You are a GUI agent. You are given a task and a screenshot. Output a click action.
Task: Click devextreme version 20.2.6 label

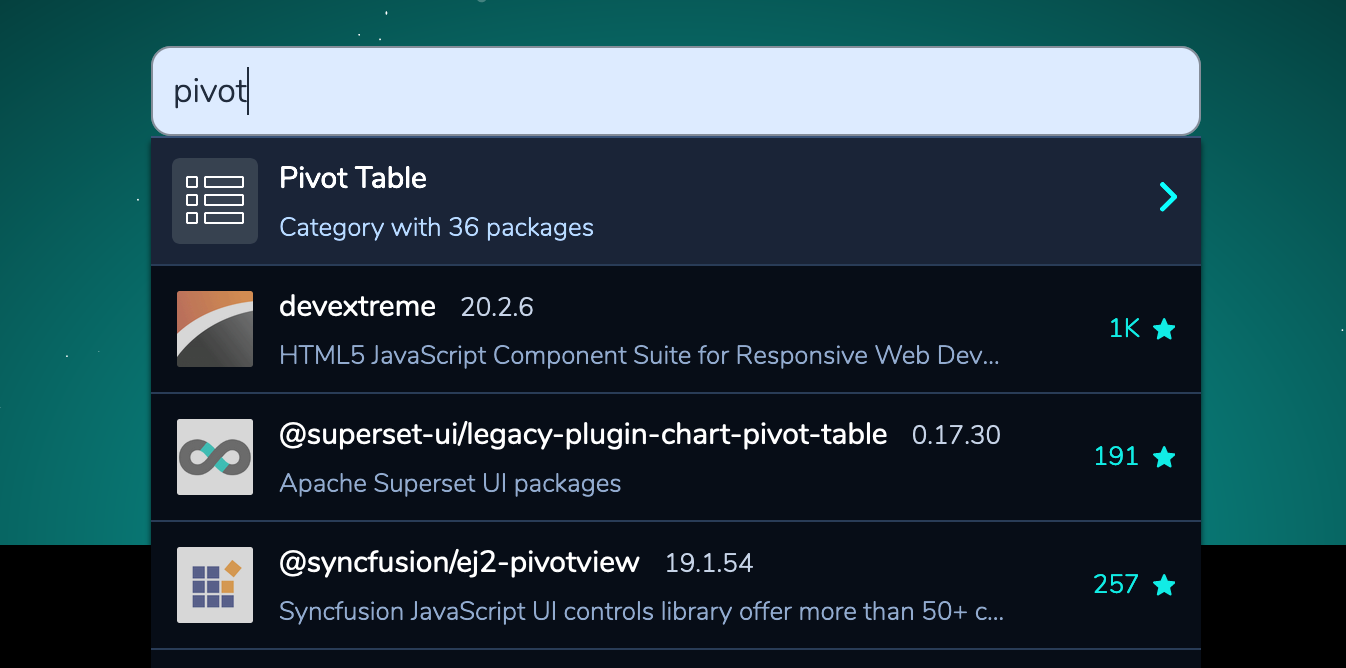tap(497, 307)
